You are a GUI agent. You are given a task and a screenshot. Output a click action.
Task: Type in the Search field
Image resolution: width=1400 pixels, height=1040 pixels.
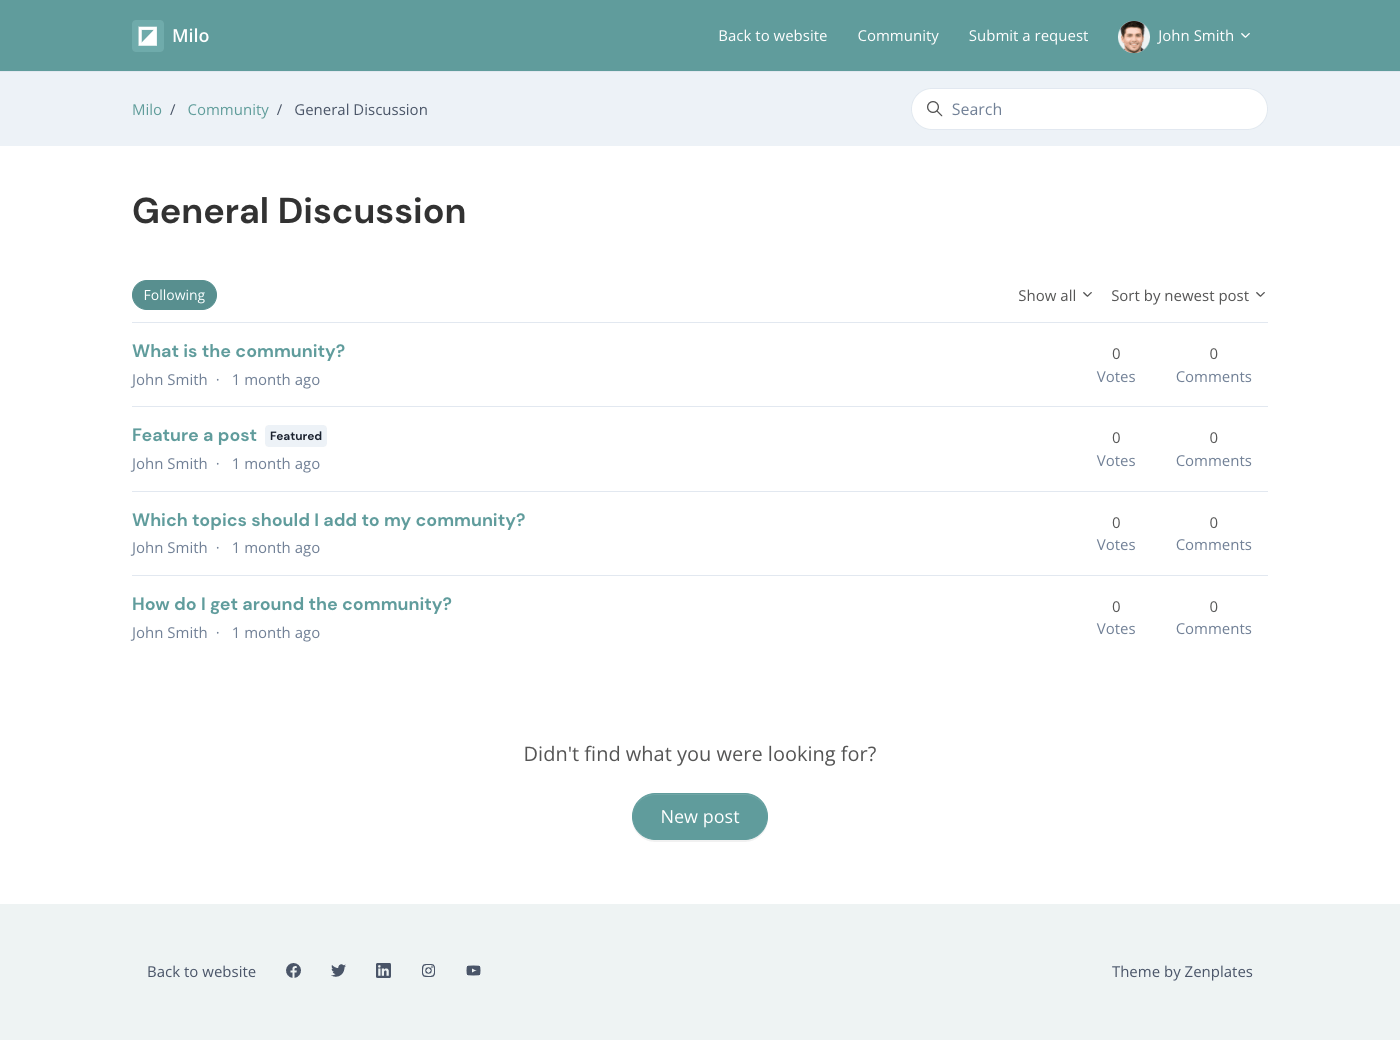point(1100,109)
